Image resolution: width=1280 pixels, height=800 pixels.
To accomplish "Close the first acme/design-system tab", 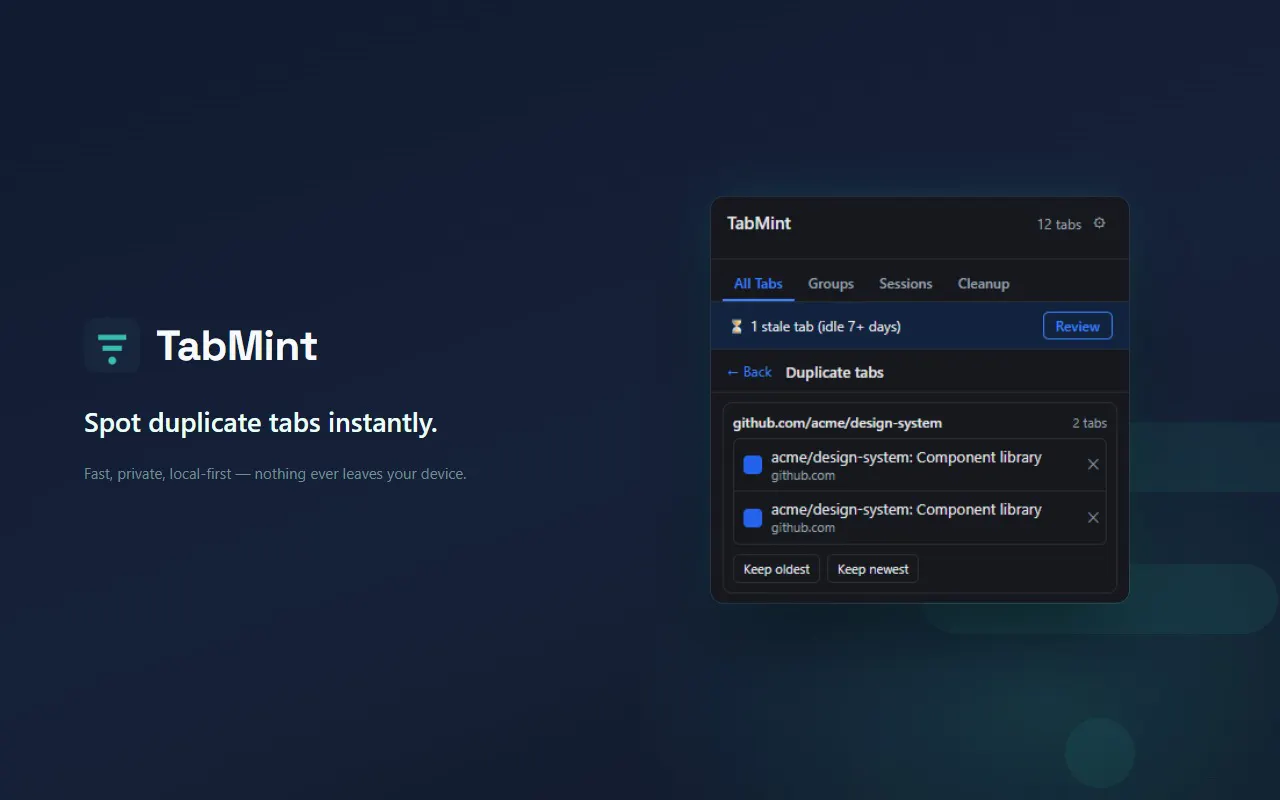I will 1093,464.
